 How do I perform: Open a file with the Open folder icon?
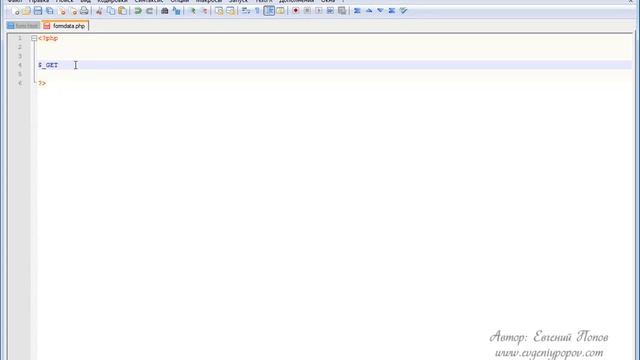pyautogui.click(x=27, y=11)
